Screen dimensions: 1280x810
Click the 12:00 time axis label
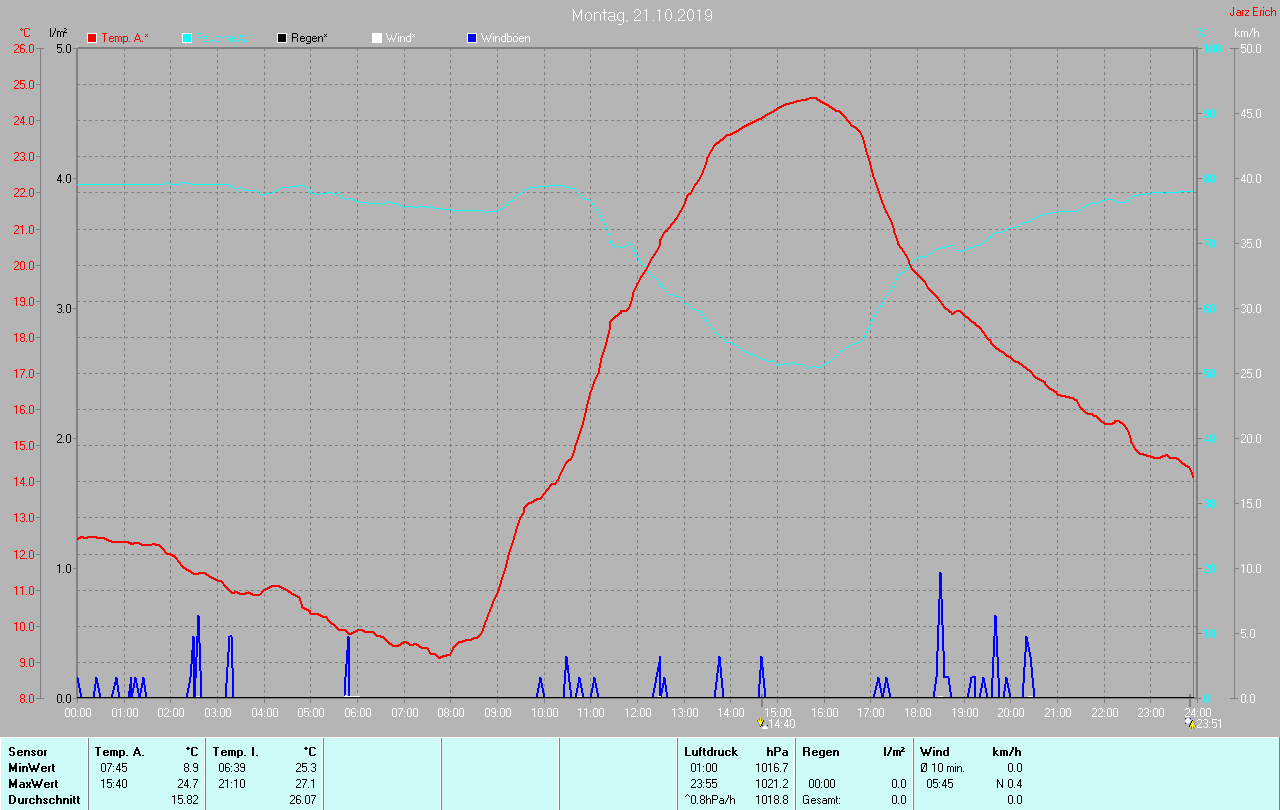tap(638, 712)
